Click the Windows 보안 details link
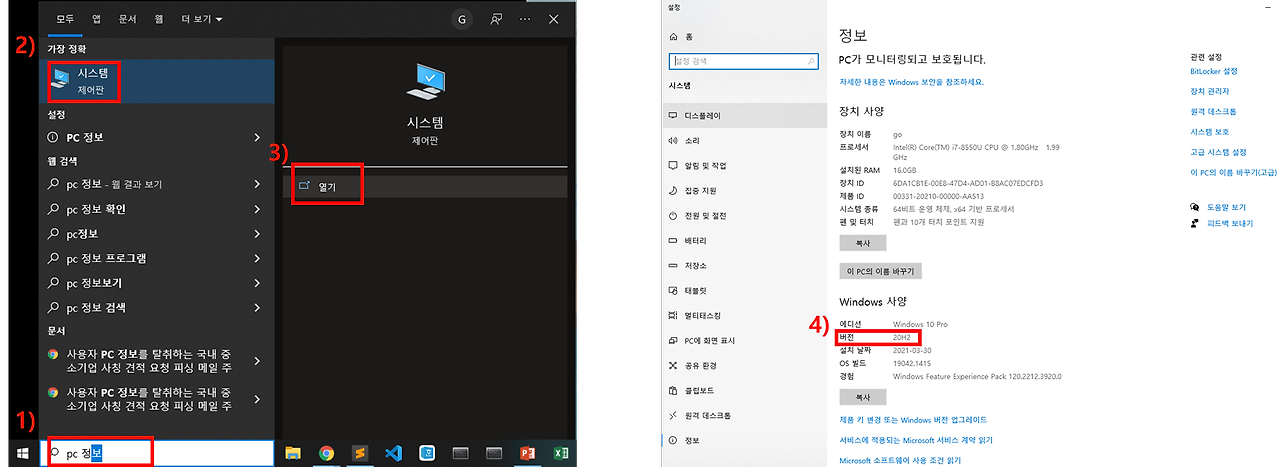Image resolution: width=1280 pixels, height=467 pixels. pos(911,81)
